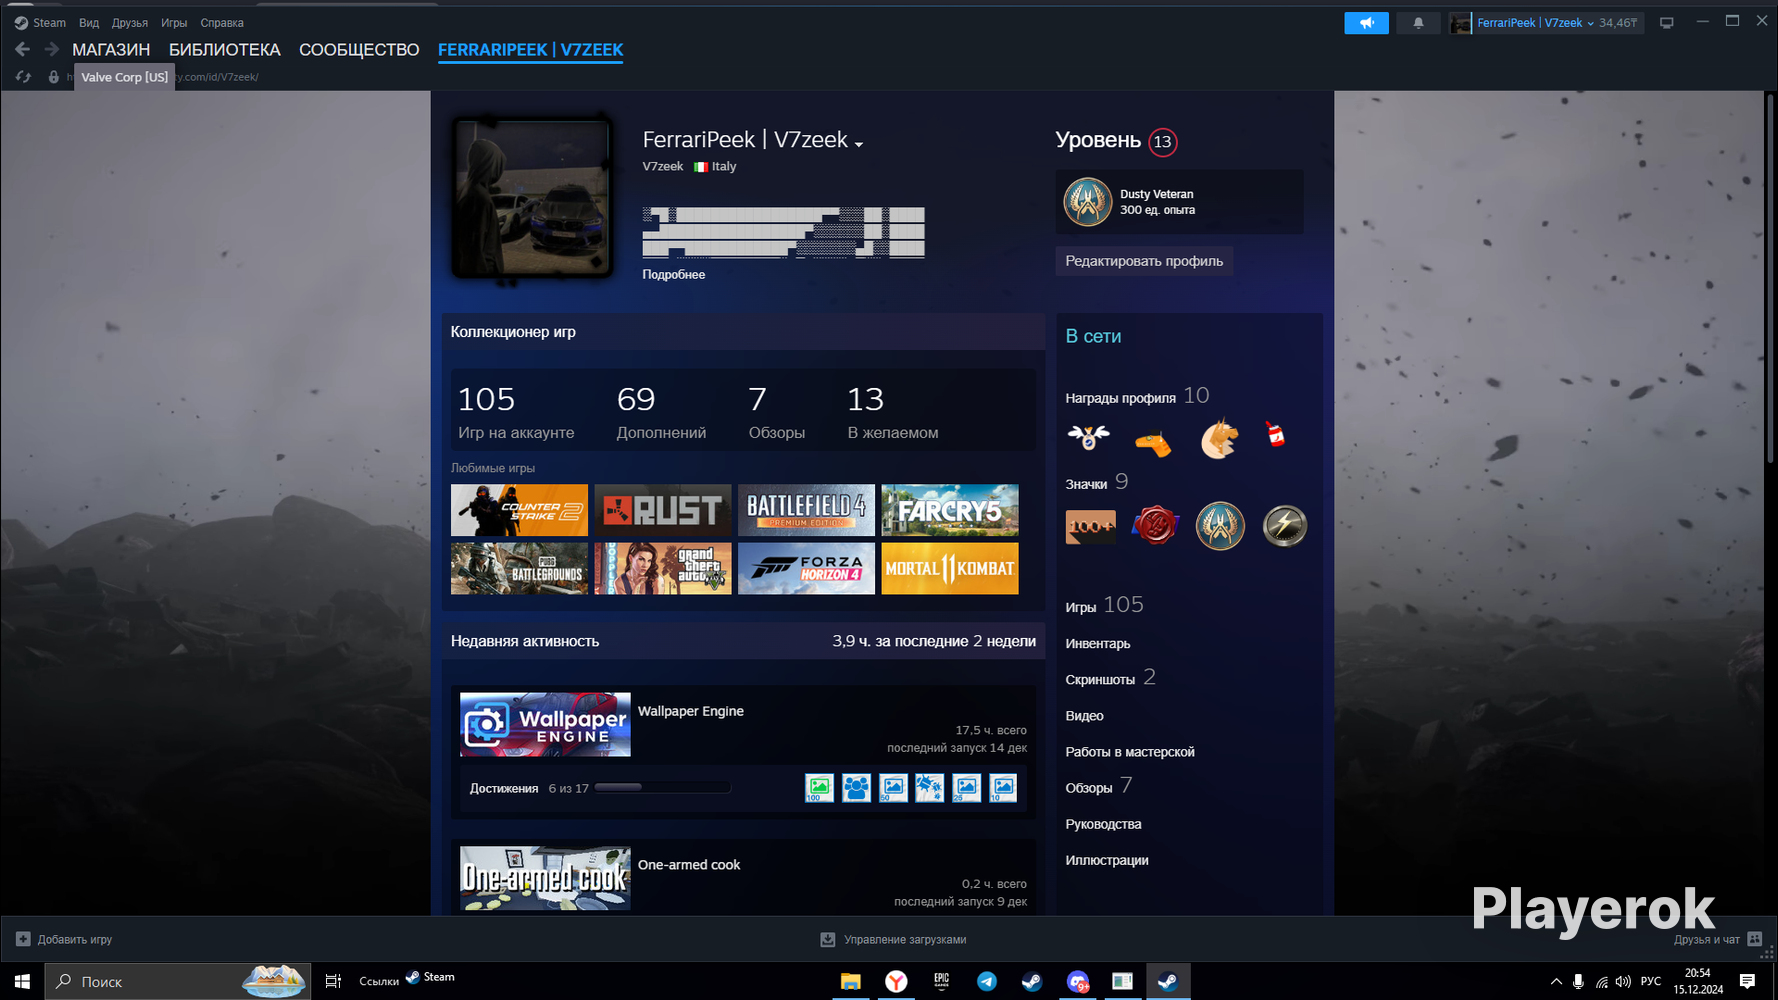The height and width of the screenshot is (1000, 1778).
Task: Open Работы в мастерской link
Action: 1130,752
